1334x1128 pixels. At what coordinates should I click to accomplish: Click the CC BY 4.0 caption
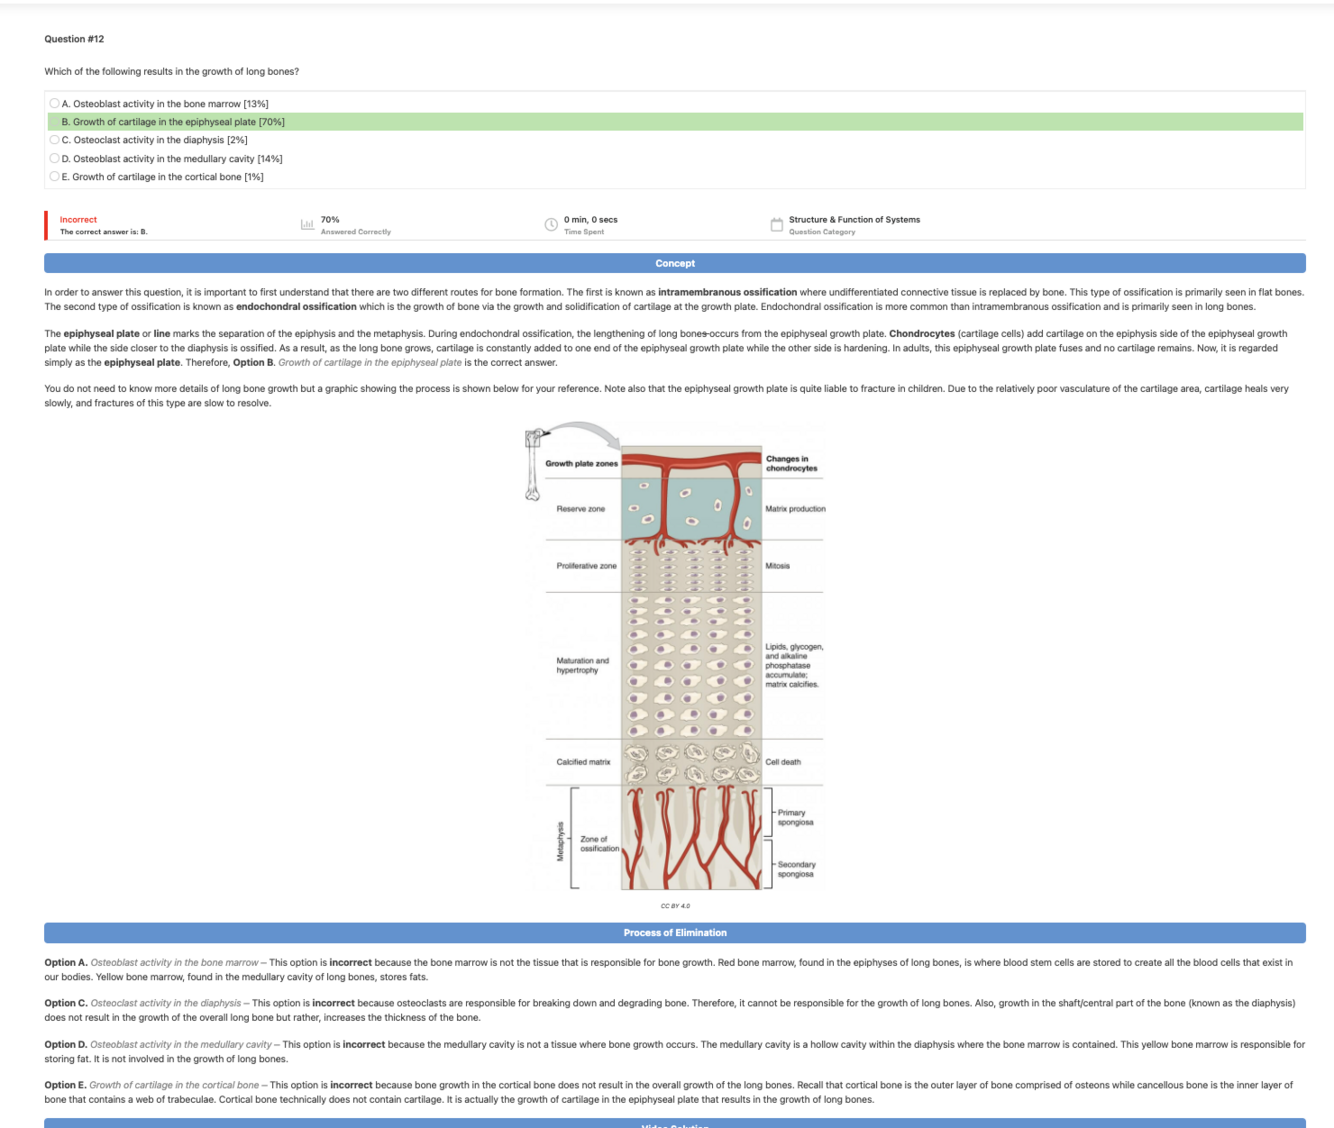(x=675, y=906)
